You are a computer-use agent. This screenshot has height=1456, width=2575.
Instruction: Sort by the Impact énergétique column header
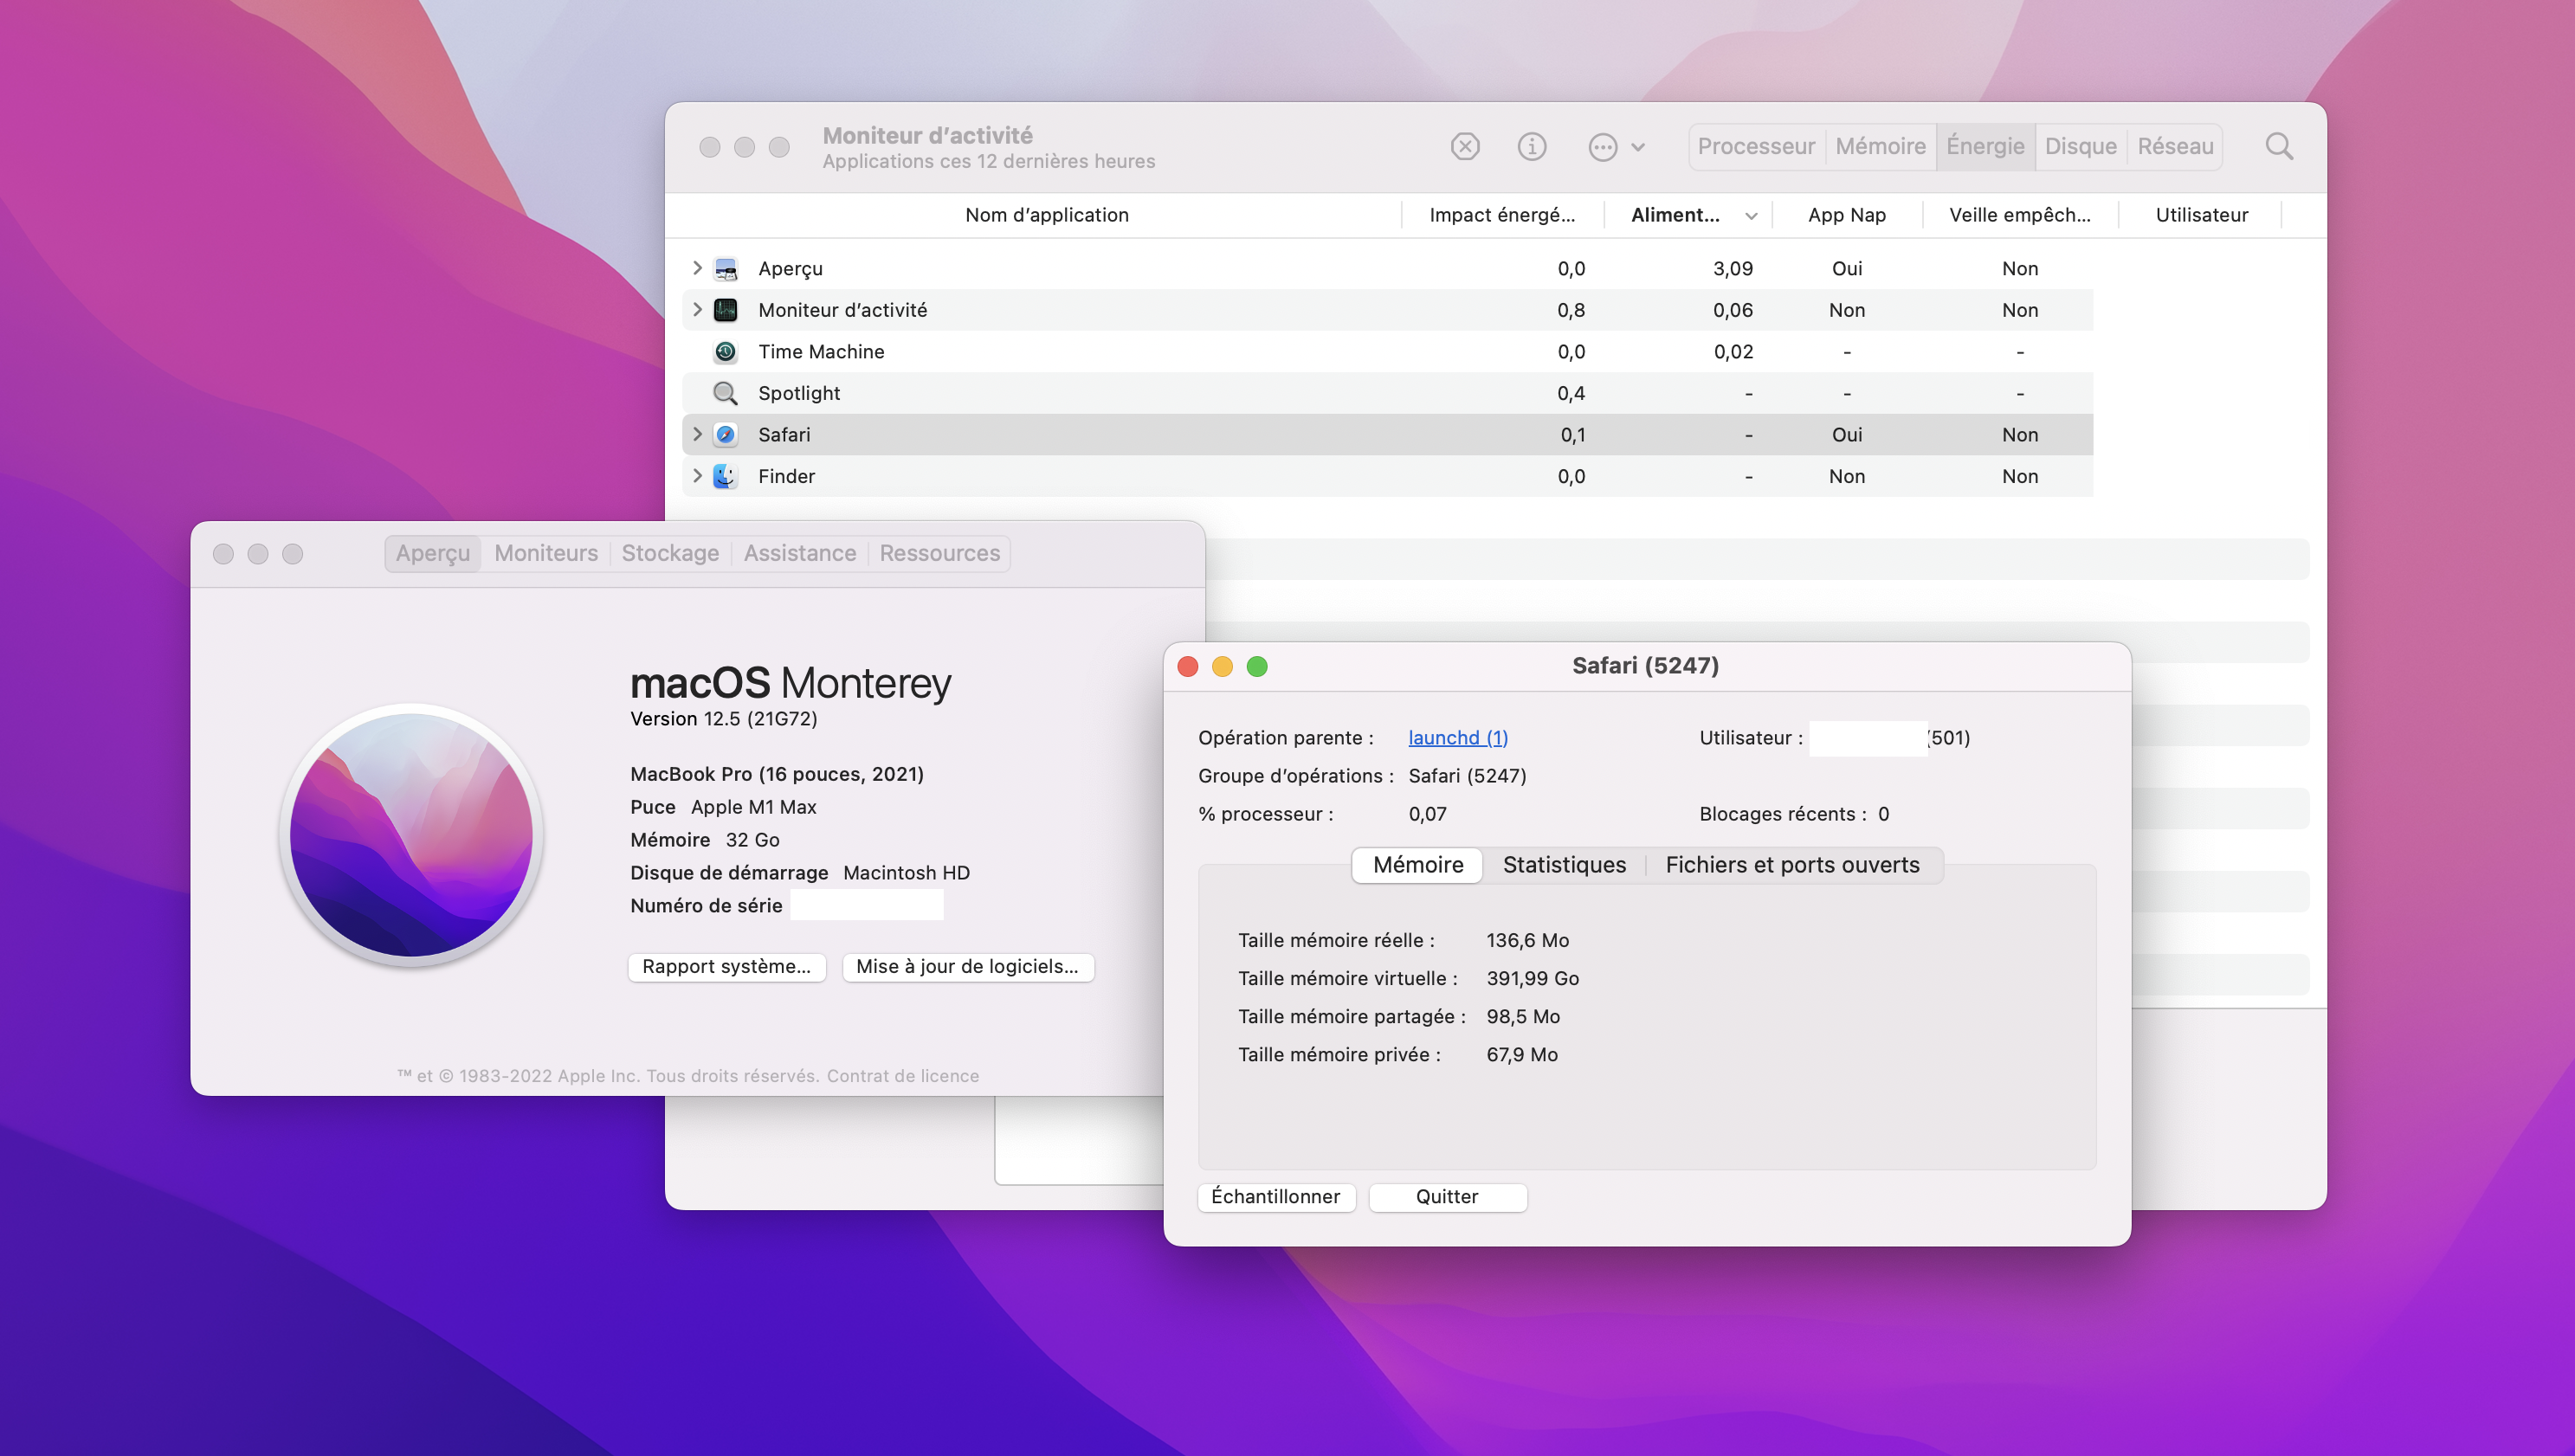pos(1501,215)
